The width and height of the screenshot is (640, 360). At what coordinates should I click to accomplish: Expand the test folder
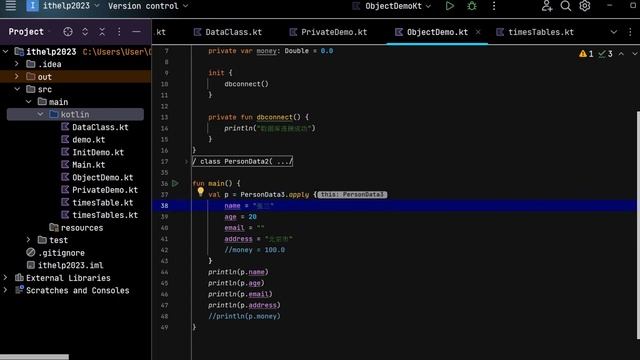28,240
